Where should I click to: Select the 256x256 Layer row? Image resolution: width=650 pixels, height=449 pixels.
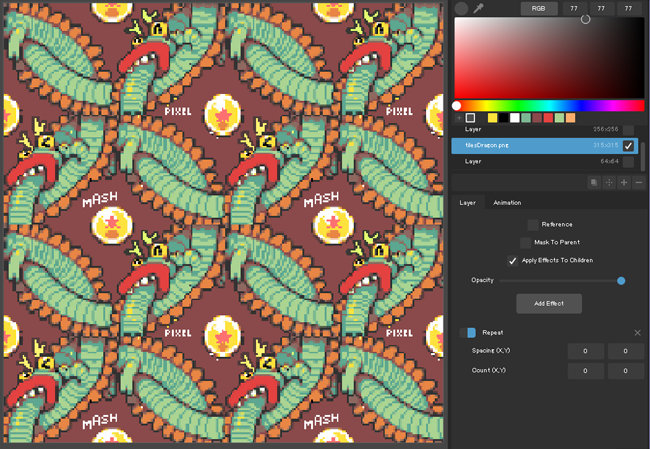(545, 129)
